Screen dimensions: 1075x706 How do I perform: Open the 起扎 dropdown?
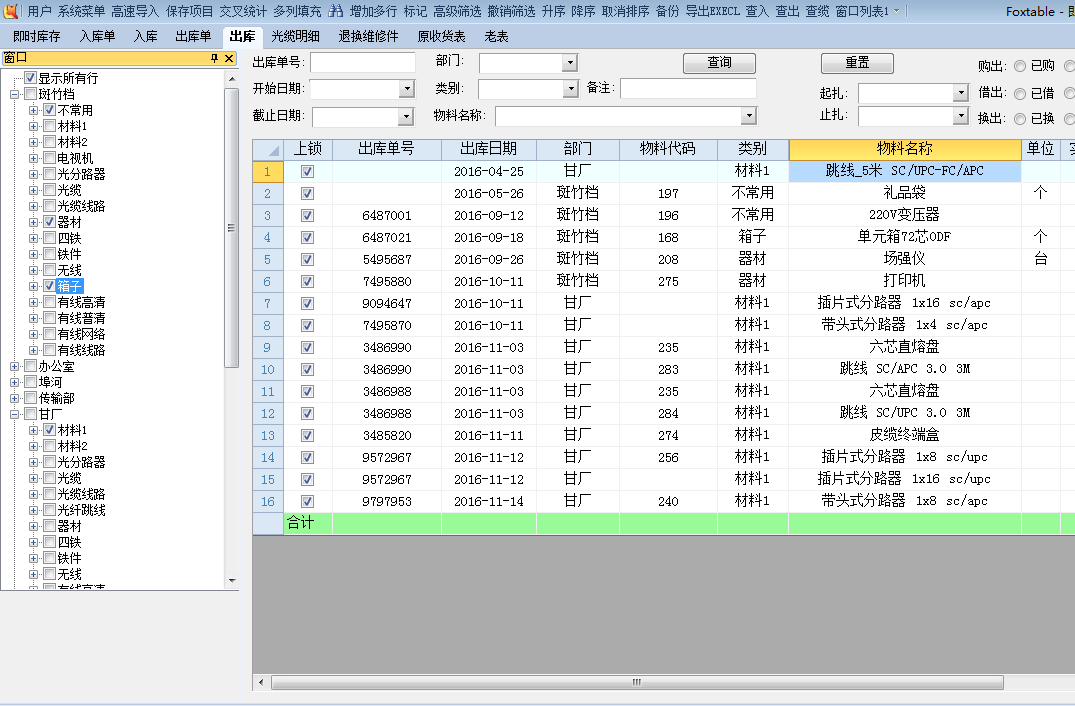961,93
